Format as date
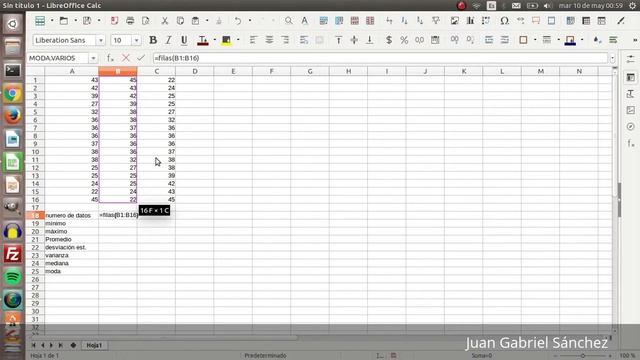Viewport: 640px width, 360px height. 435,40
